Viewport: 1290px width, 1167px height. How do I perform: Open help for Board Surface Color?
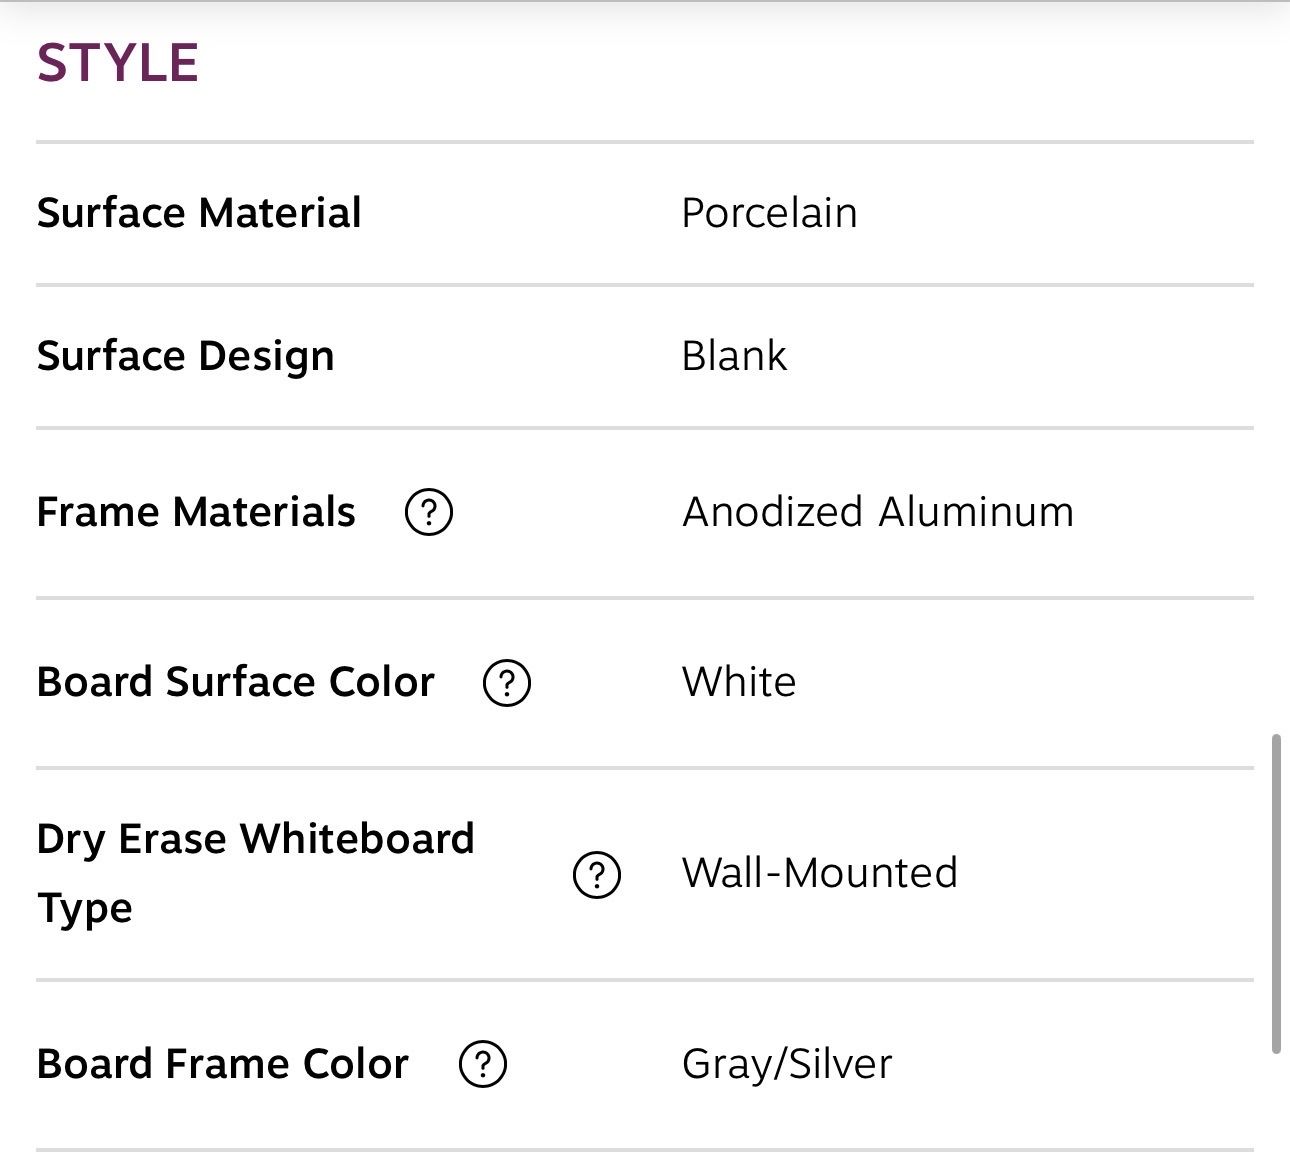tap(506, 683)
